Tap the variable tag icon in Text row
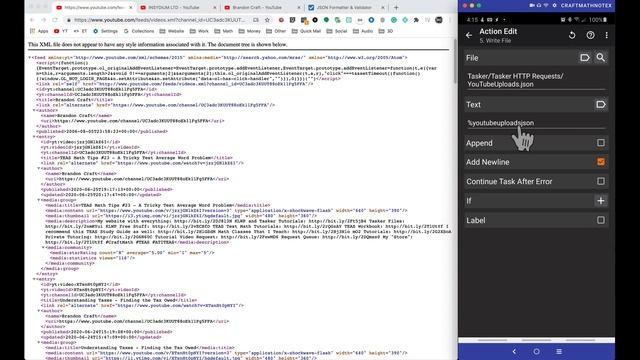Image resolution: width=640 pixels, height=360 pixels. (600, 104)
